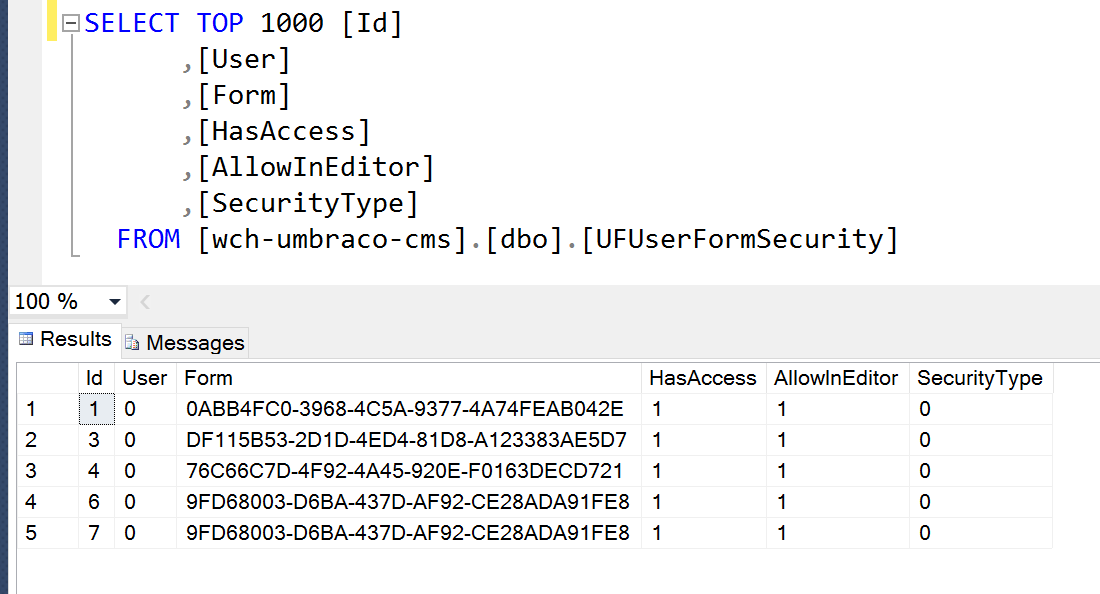The width and height of the screenshot is (1100, 594).
Task: Place cursor on UFUserFormSecurity table name
Action: tap(739, 239)
